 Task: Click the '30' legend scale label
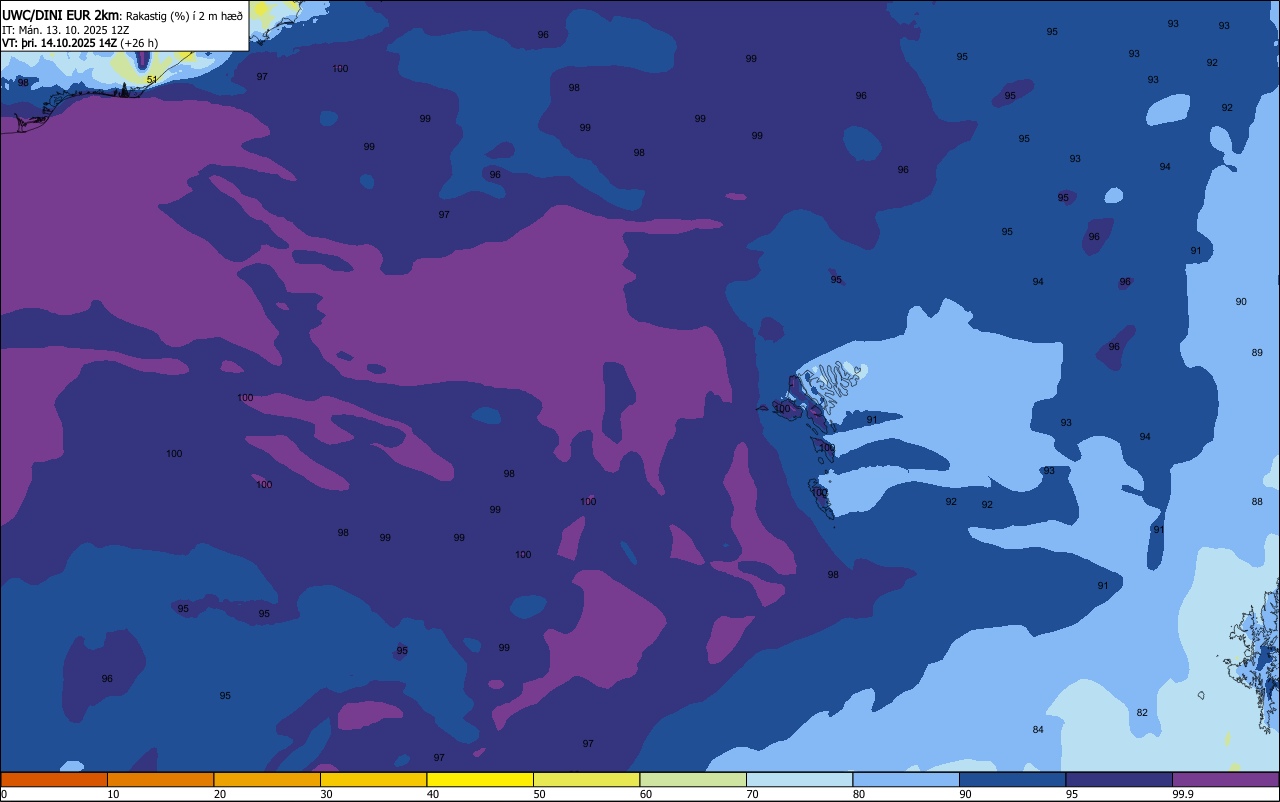pyautogui.click(x=326, y=794)
